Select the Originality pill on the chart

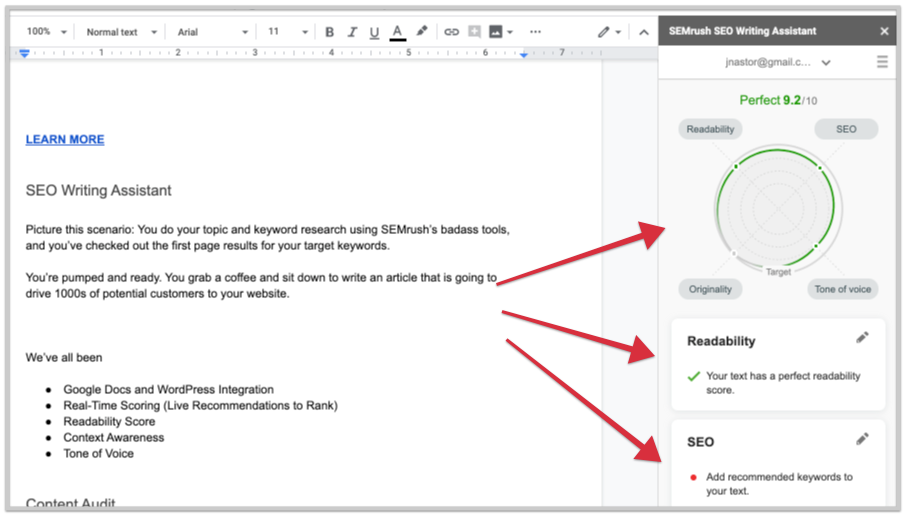coord(710,289)
